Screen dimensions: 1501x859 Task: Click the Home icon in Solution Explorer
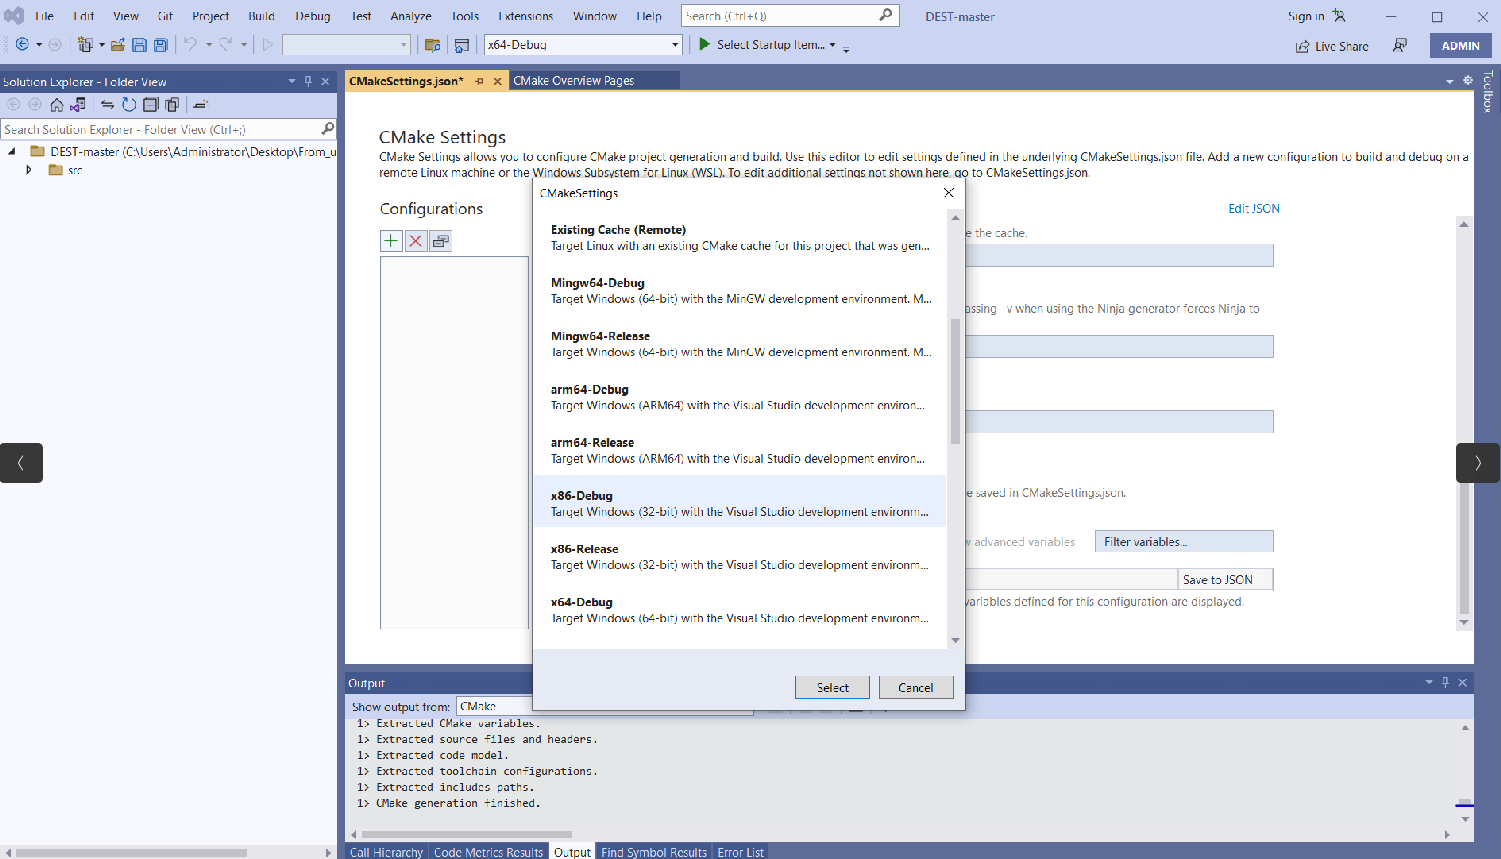[57, 104]
